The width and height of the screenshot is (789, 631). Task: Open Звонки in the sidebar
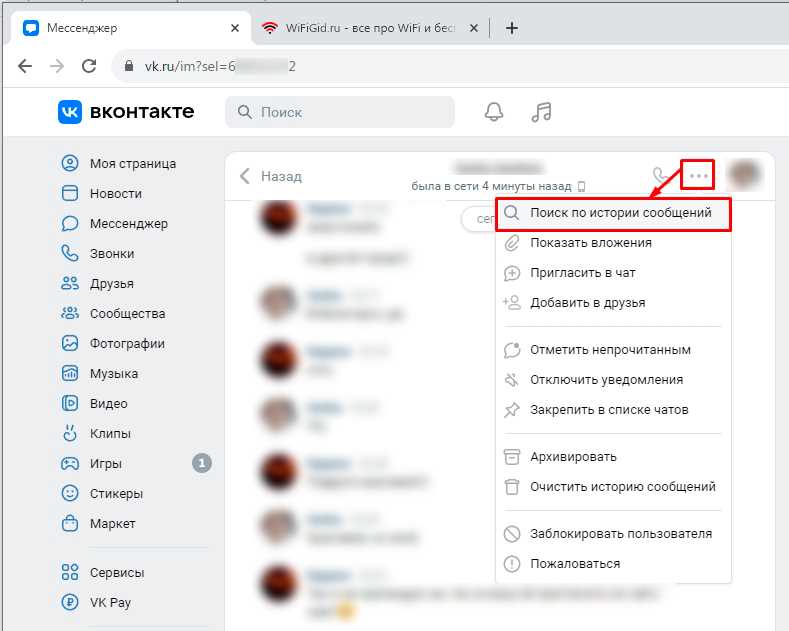[x=98, y=254]
